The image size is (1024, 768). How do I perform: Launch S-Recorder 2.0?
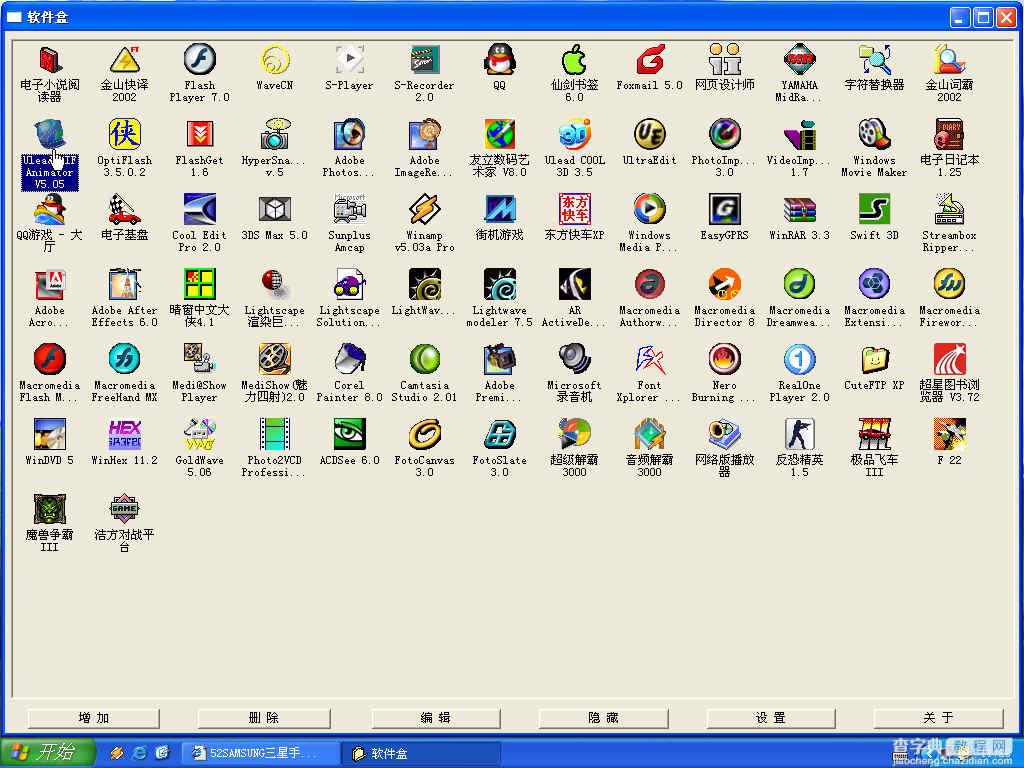click(424, 60)
